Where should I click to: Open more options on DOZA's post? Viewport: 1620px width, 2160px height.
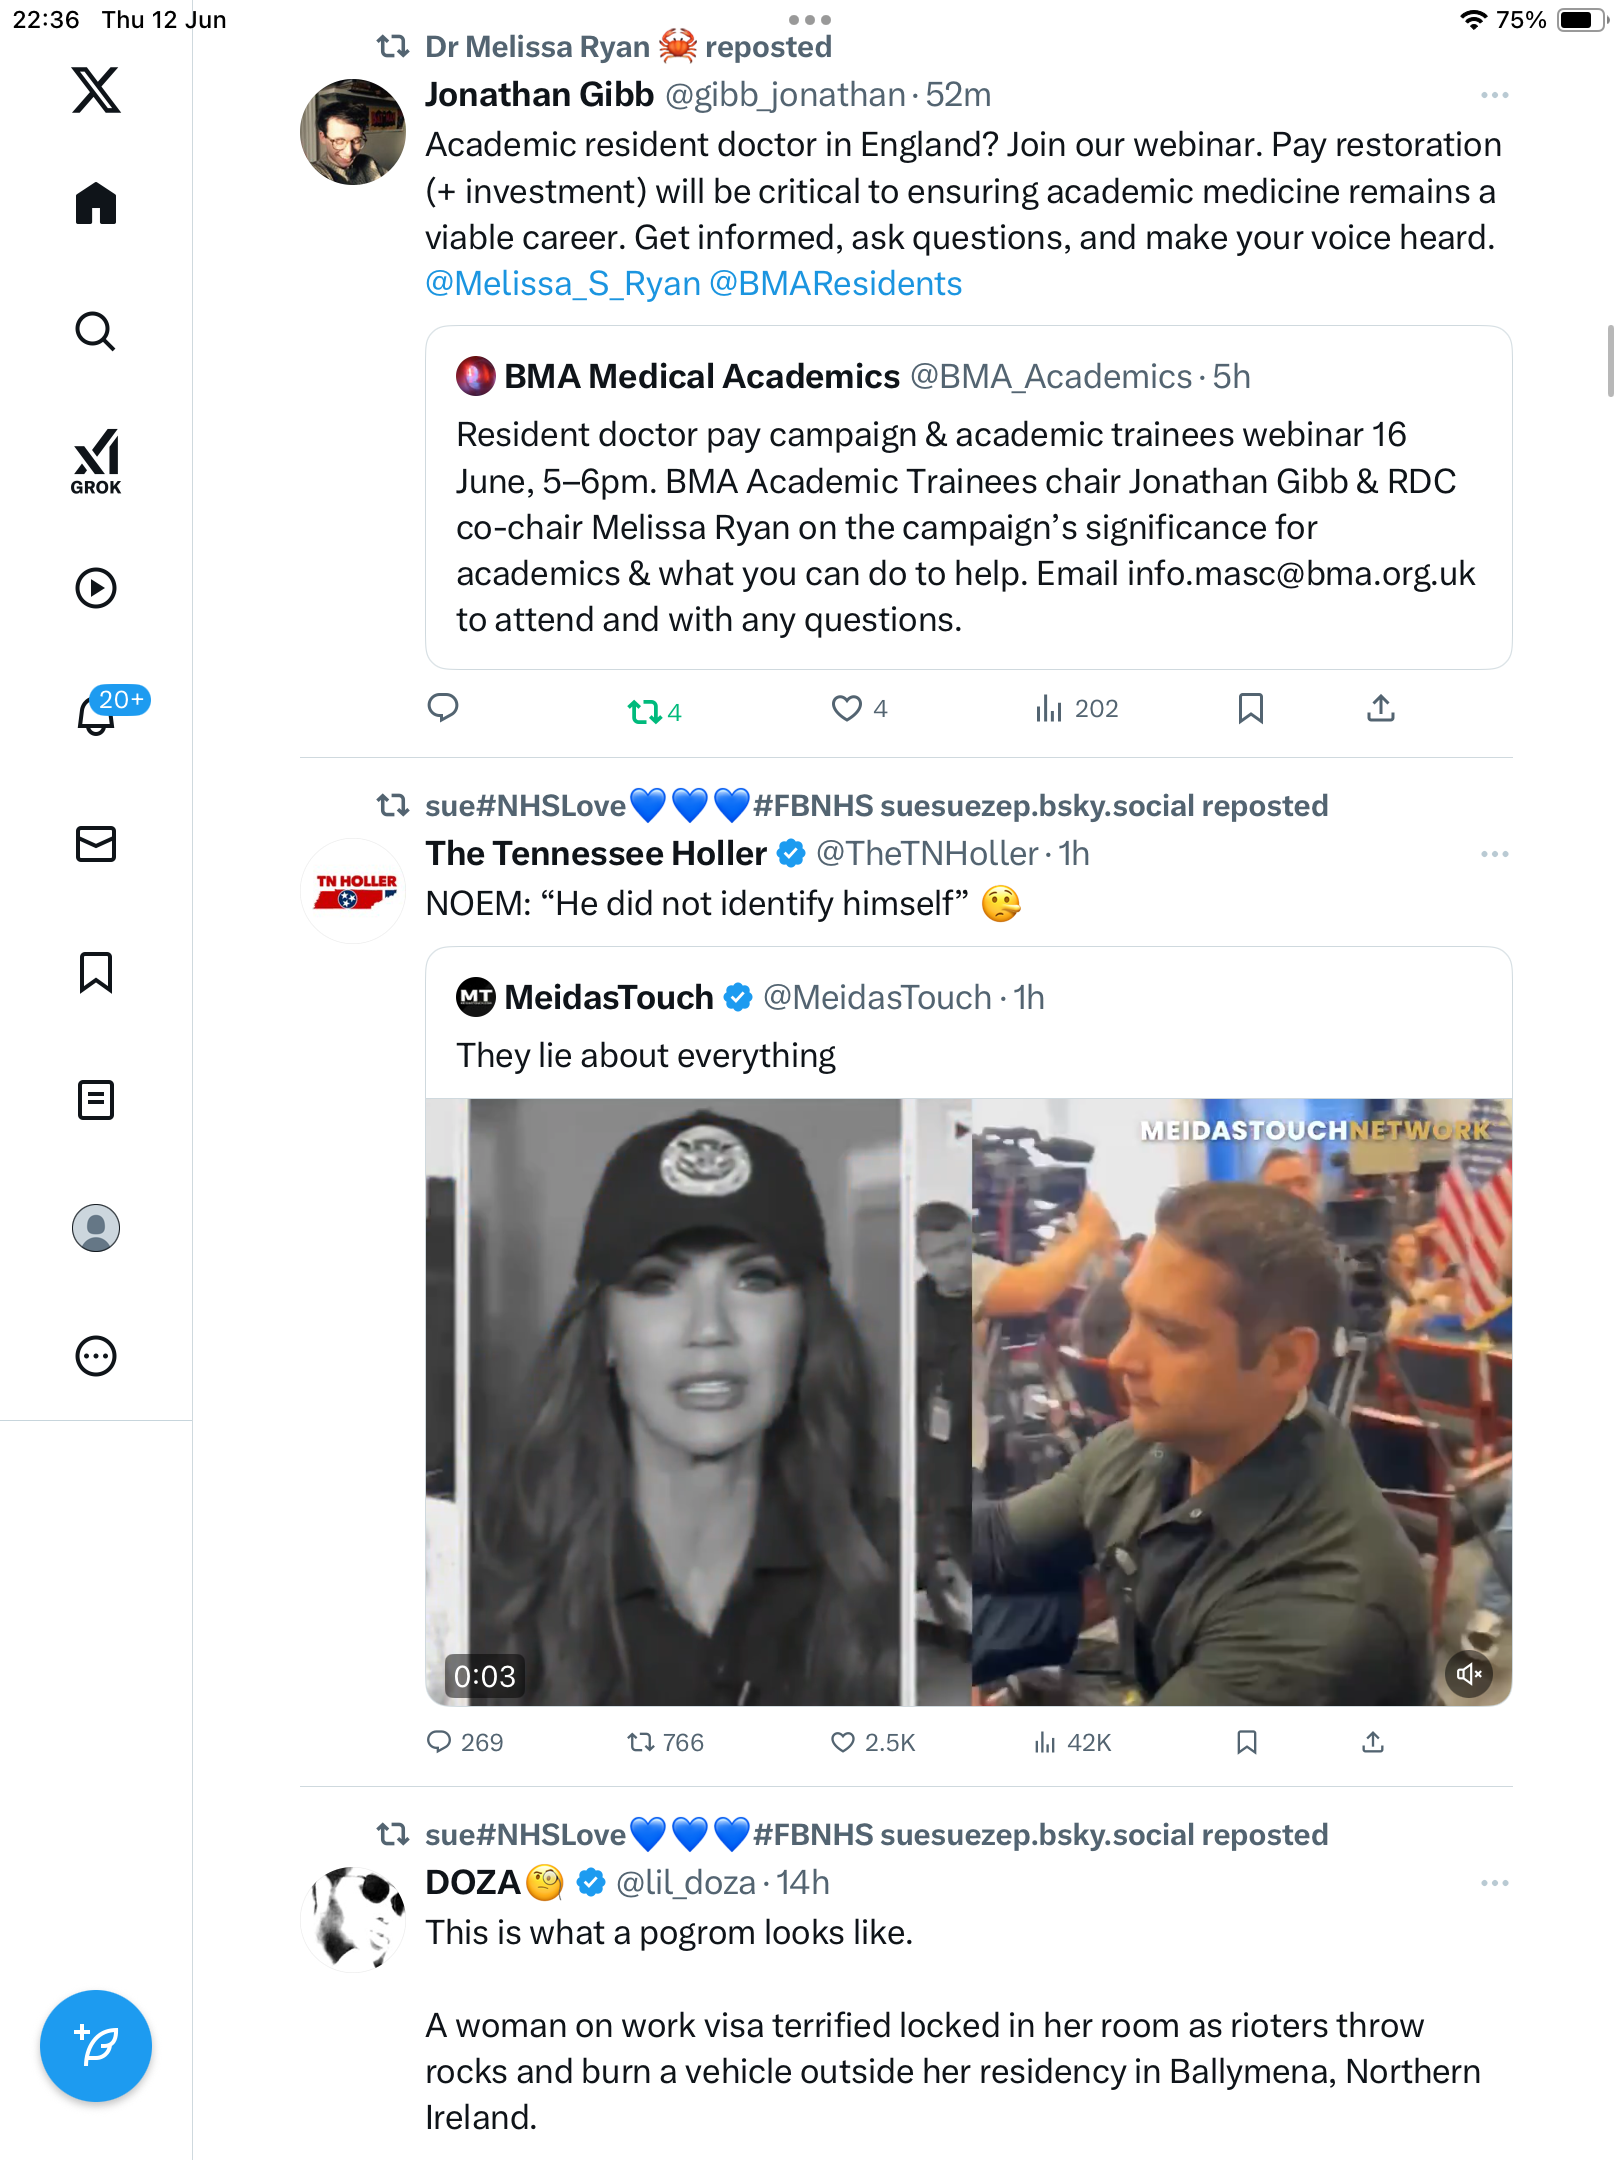(1495, 1883)
